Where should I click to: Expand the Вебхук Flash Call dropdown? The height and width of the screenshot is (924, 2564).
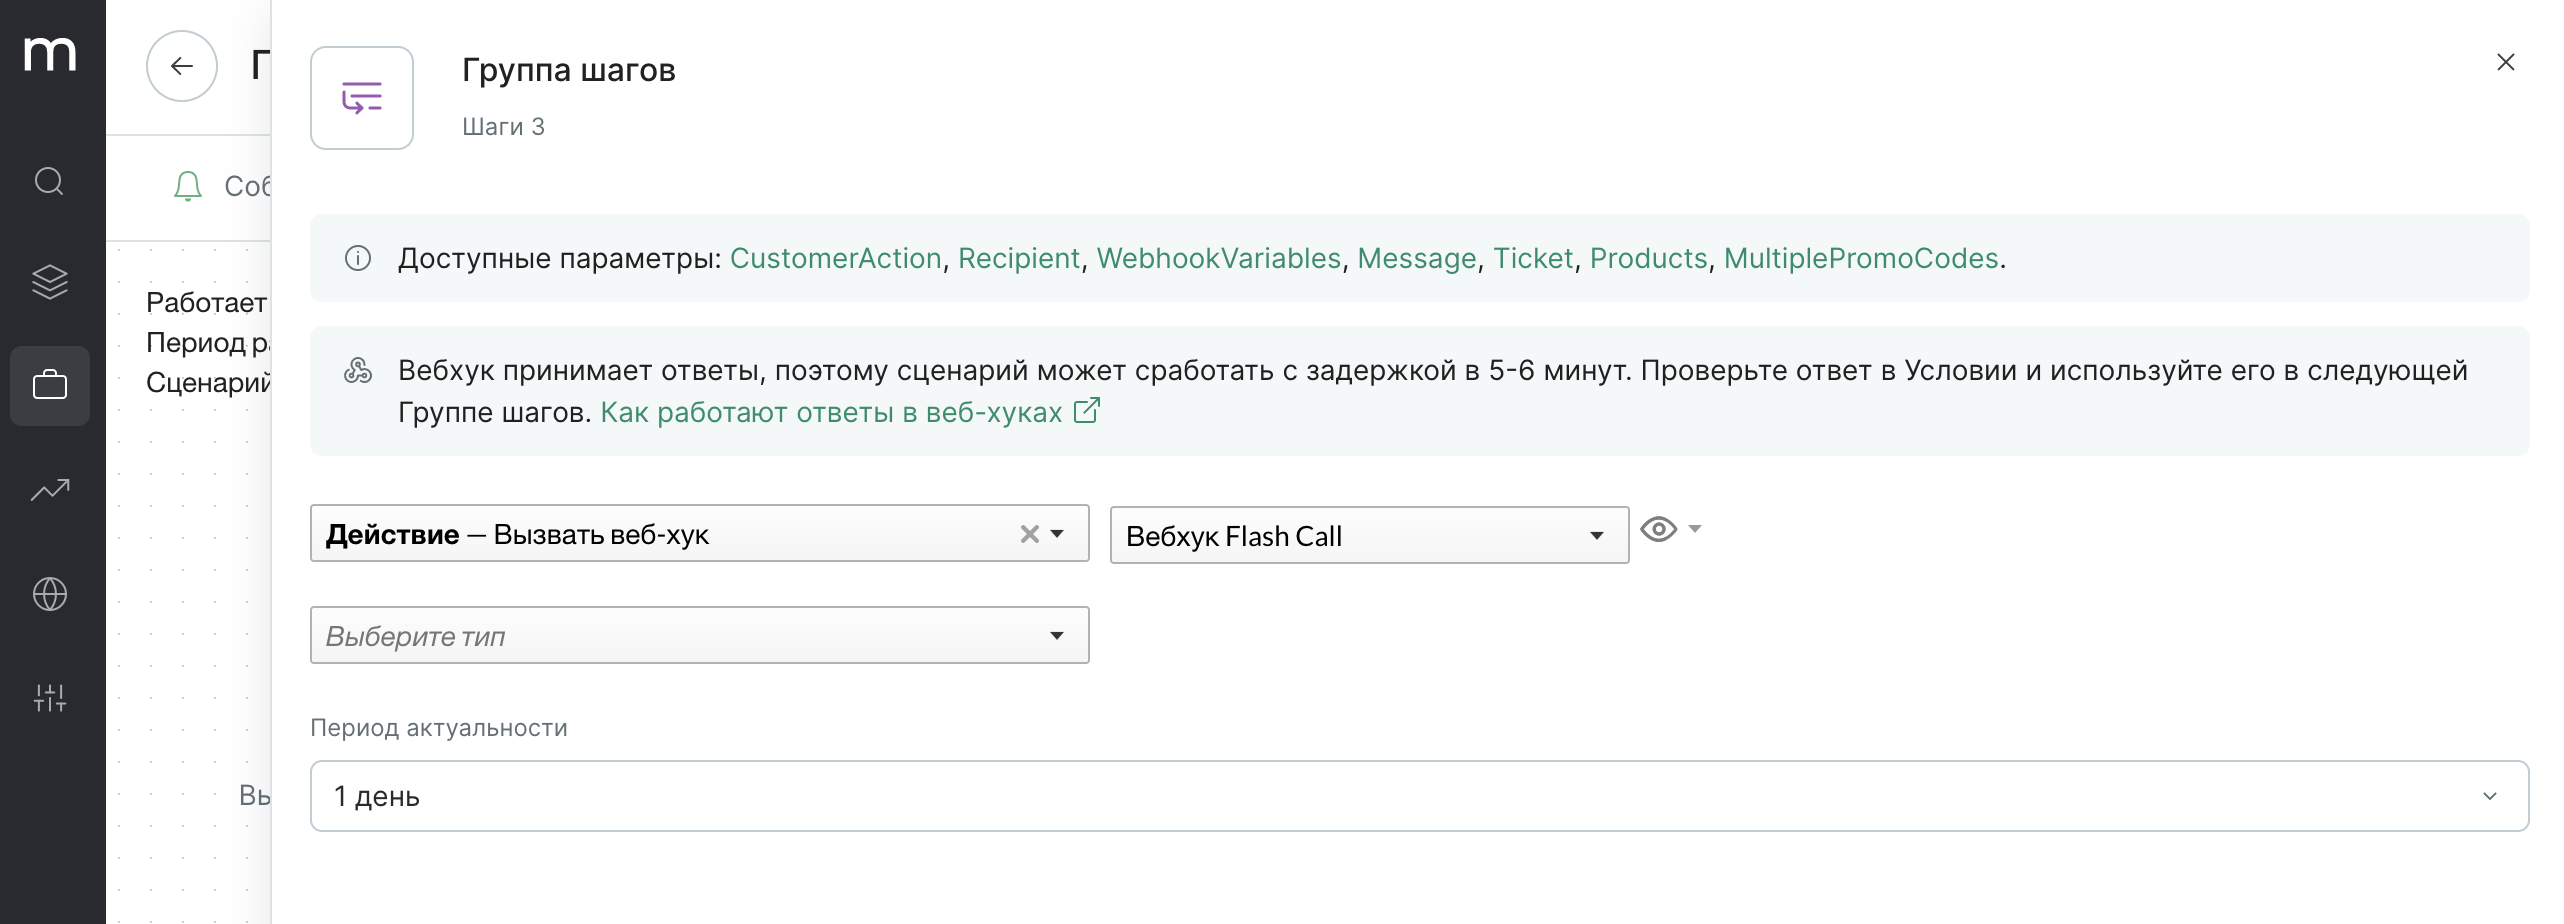click(x=1370, y=536)
